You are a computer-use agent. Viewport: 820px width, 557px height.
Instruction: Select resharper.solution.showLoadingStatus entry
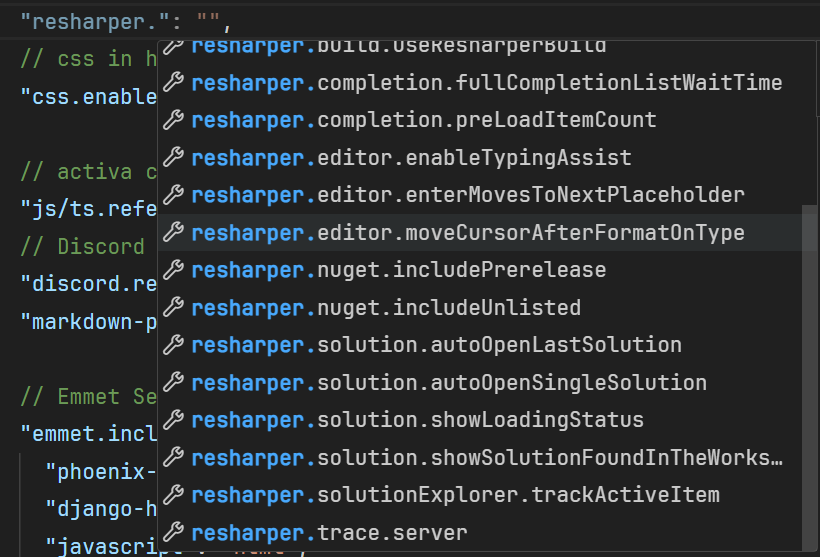[x=480, y=420]
